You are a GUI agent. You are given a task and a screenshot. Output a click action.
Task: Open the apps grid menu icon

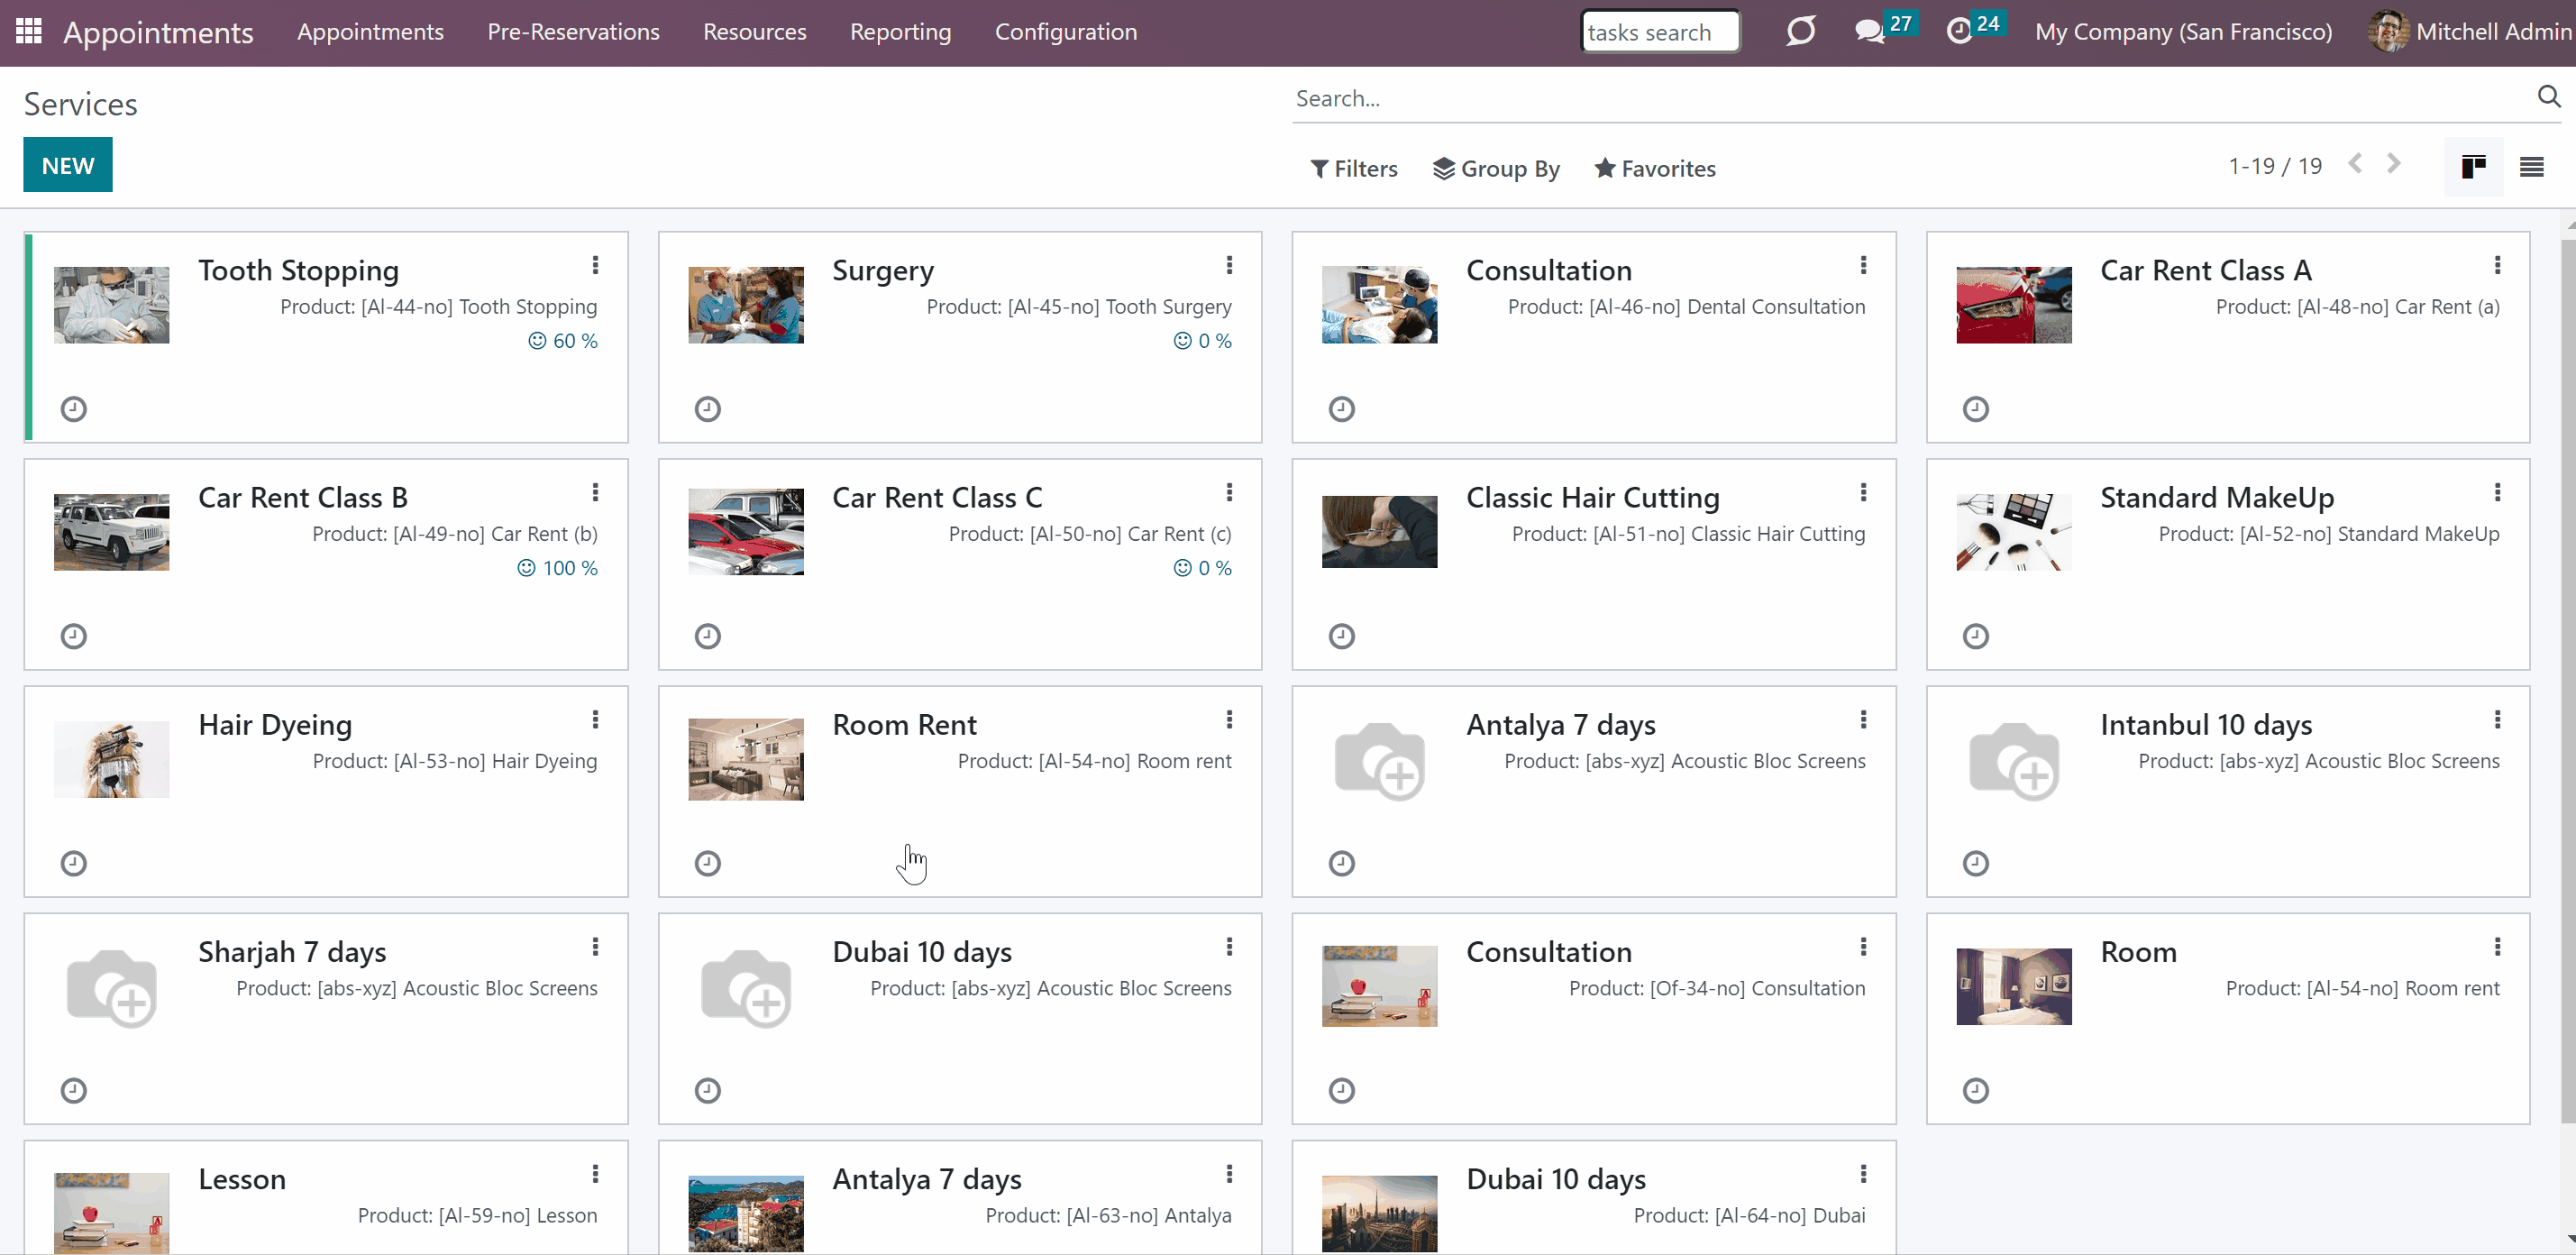coord(29,31)
